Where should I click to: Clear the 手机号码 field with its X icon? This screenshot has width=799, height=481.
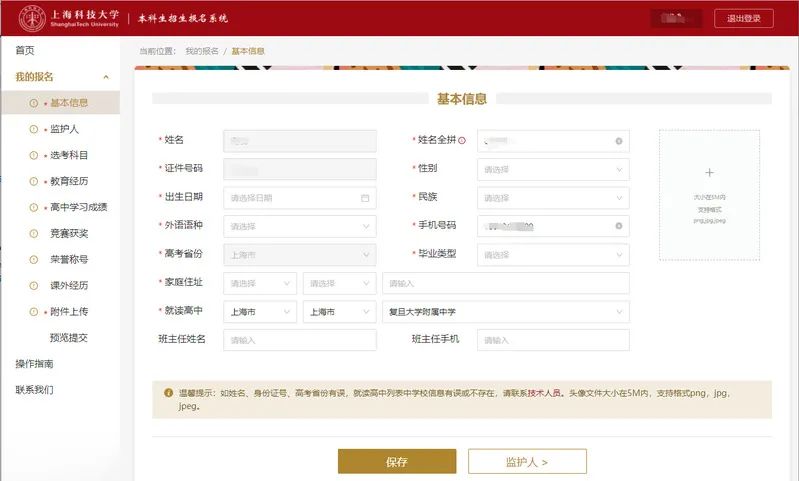click(618, 226)
